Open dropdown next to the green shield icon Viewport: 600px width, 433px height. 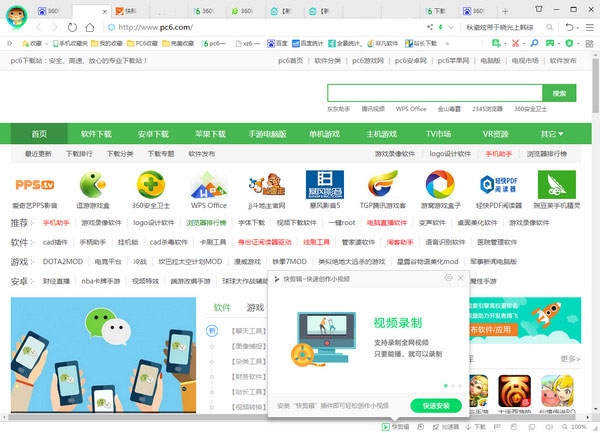(x=578, y=44)
